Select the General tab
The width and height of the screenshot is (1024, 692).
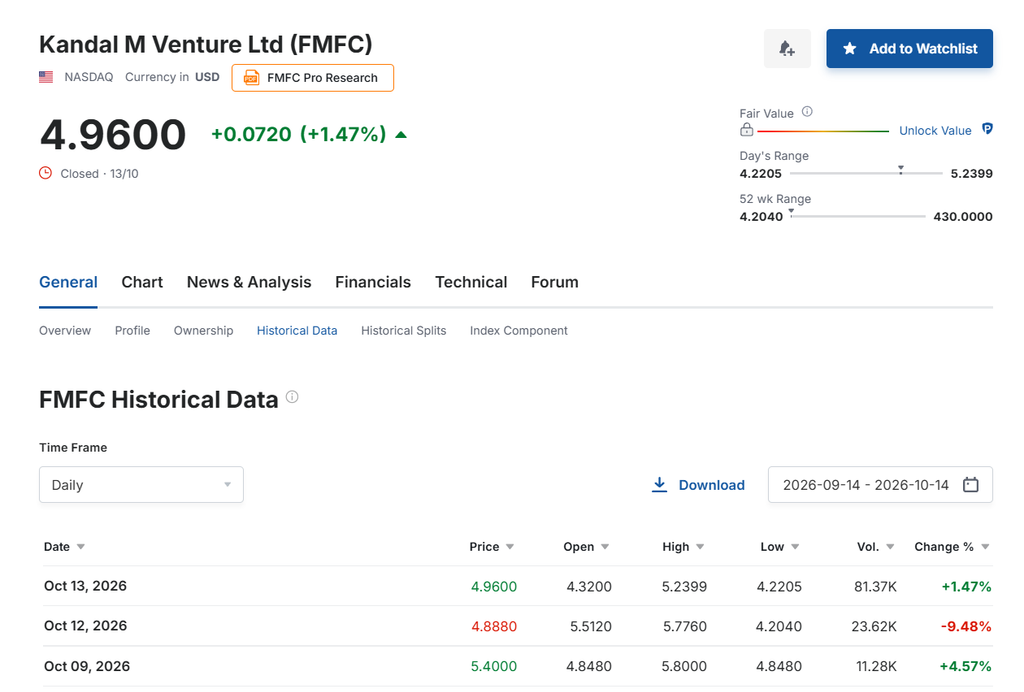point(68,282)
